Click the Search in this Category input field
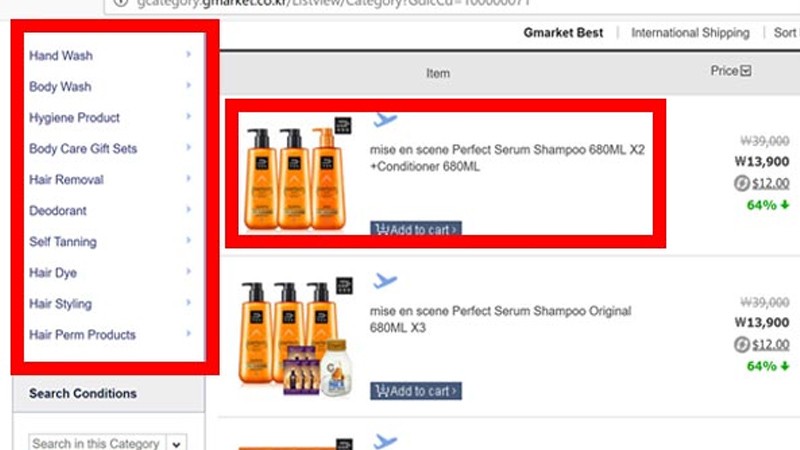Viewport: 800px width, 450px height. pyautogui.click(x=97, y=443)
